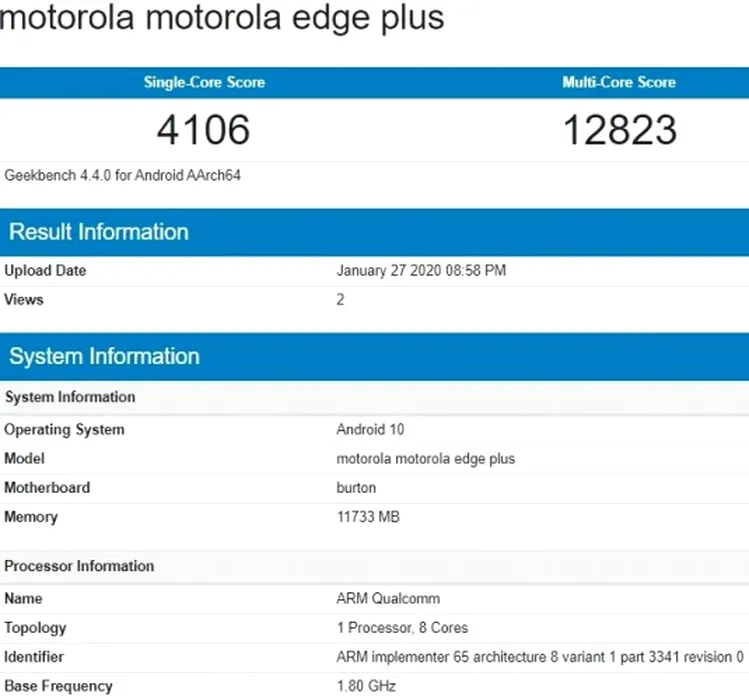Select the multi-core score value 12823
This screenshot has width=749, height=700.
pos(619,130)
